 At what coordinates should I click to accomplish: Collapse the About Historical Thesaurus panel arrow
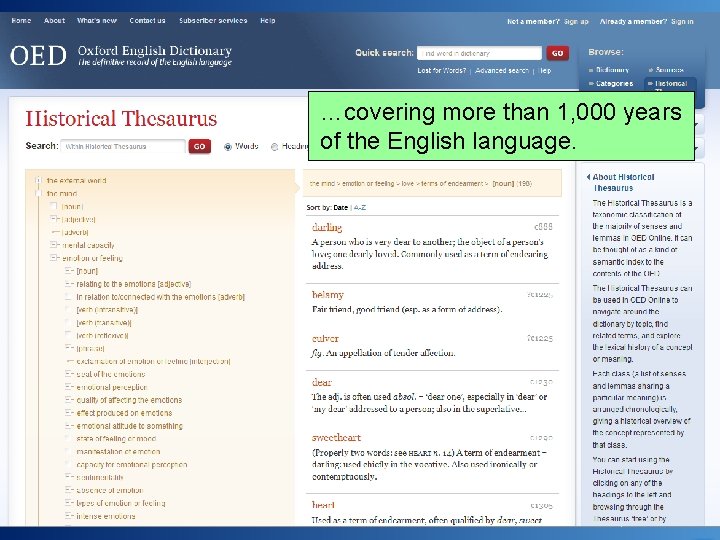[588, 177]
